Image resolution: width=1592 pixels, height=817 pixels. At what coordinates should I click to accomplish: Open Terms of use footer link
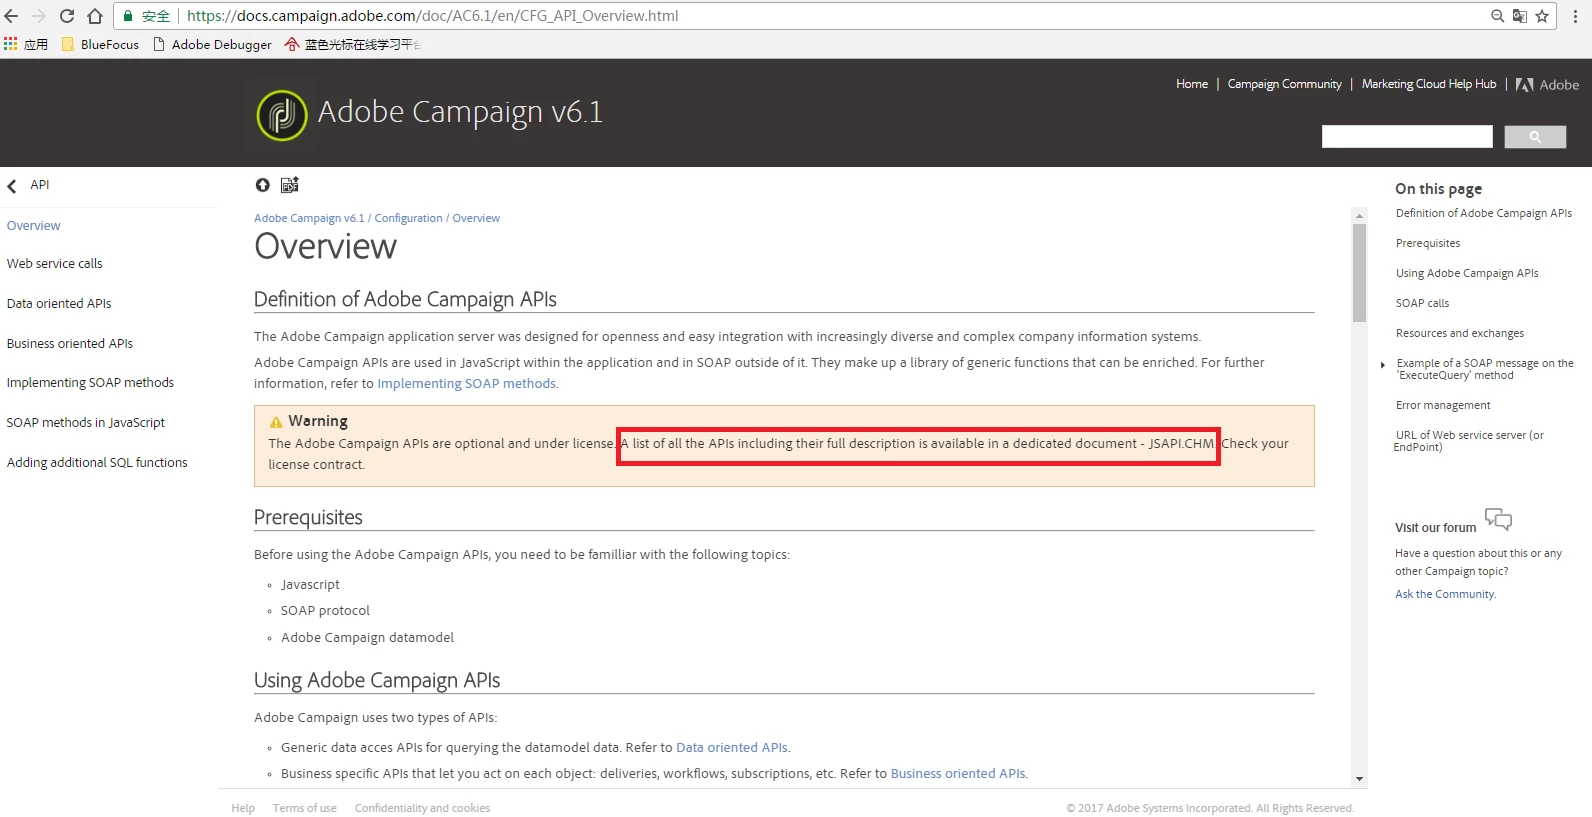pos(305,808)
